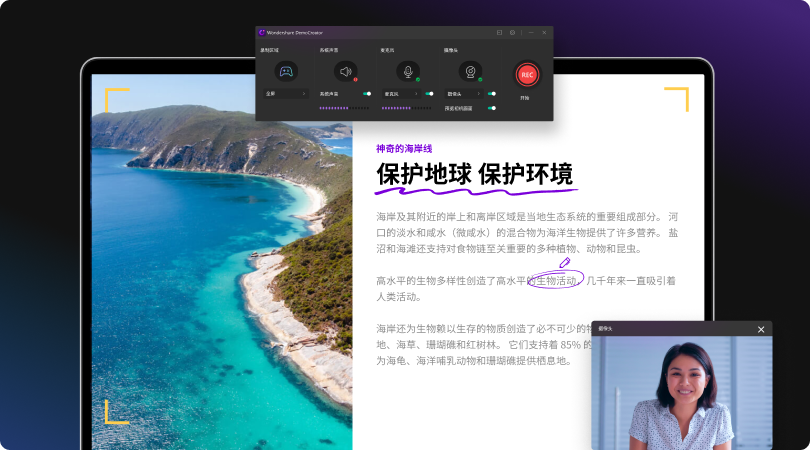Click the microphone volume level meter
The height and width of the screenshot is (450, 810).
tap(406, 108)
